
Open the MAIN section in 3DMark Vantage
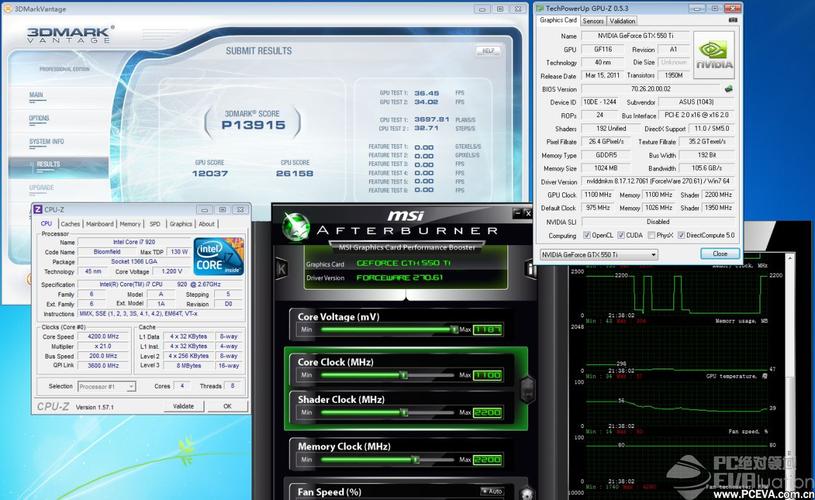(x=36, y=95)
